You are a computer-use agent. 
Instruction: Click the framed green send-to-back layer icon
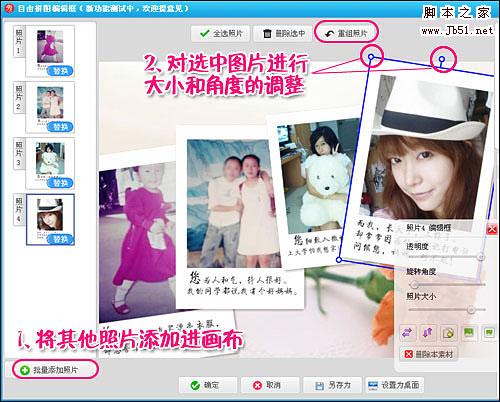click(489, 333)
